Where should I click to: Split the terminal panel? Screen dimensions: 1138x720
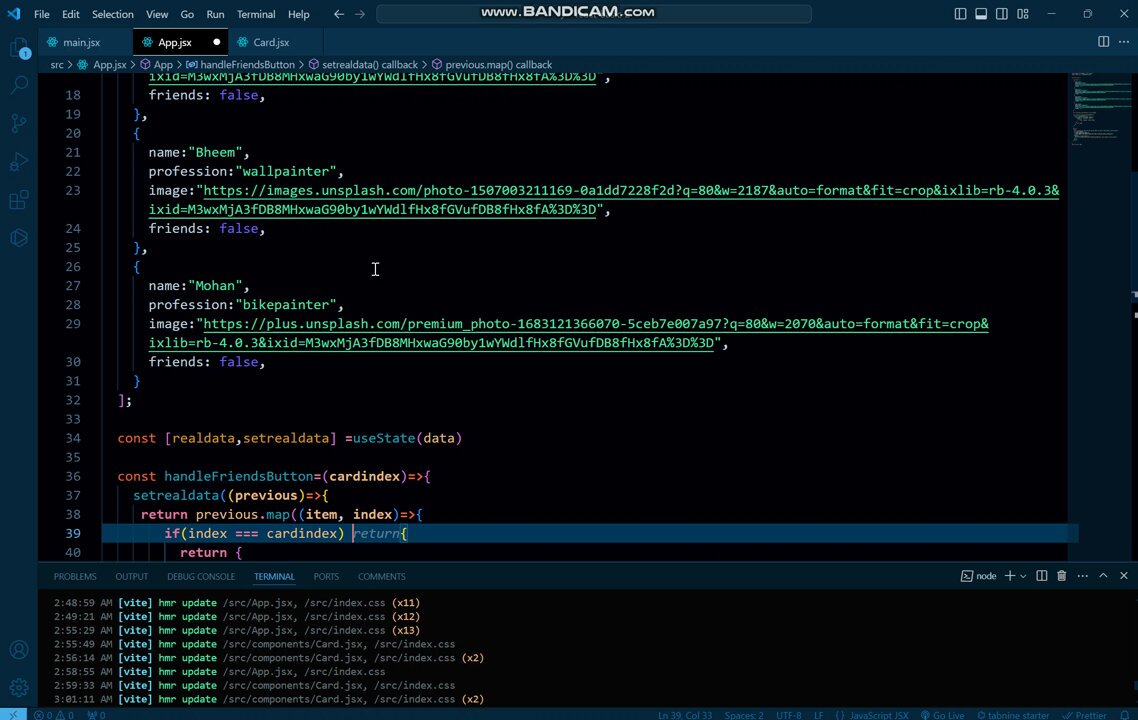[x=1041, y=576]
